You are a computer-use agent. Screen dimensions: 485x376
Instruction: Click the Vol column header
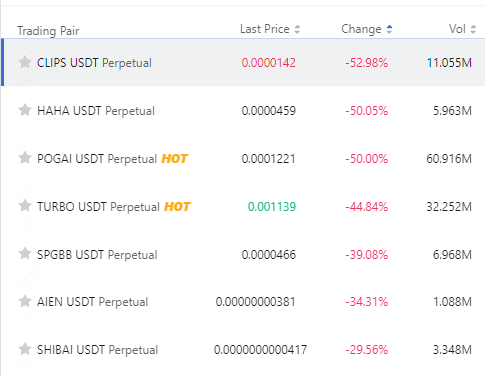pos(457,29)
